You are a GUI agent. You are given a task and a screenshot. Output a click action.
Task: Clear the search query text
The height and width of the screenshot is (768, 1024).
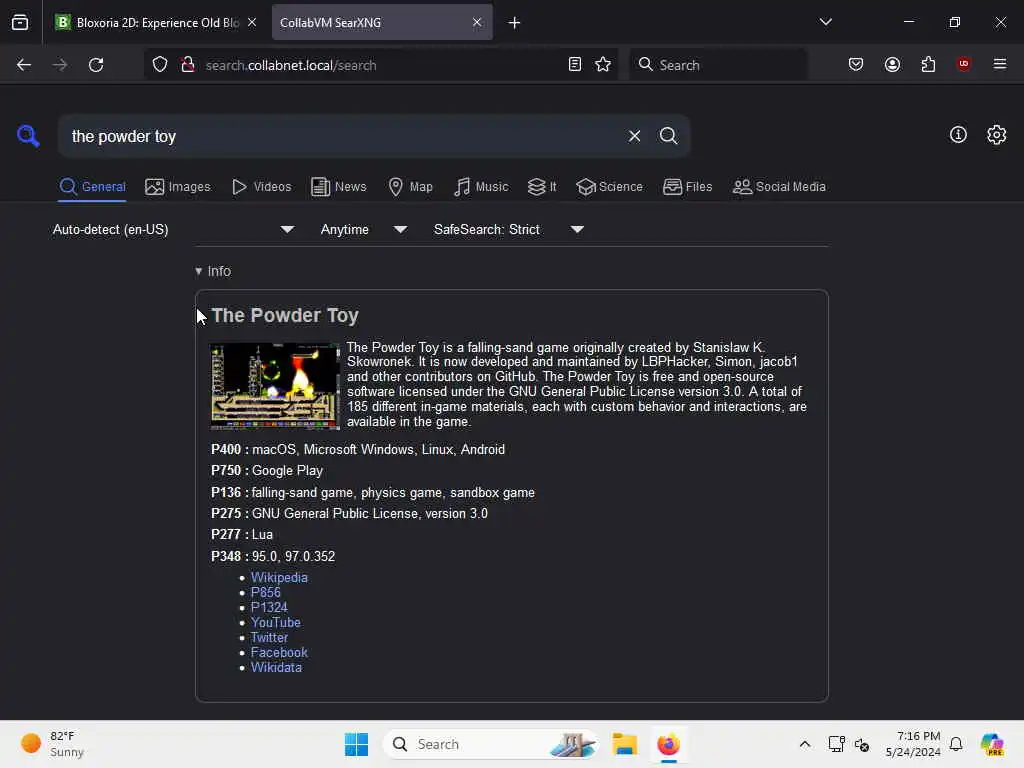[x=634, y=136]
